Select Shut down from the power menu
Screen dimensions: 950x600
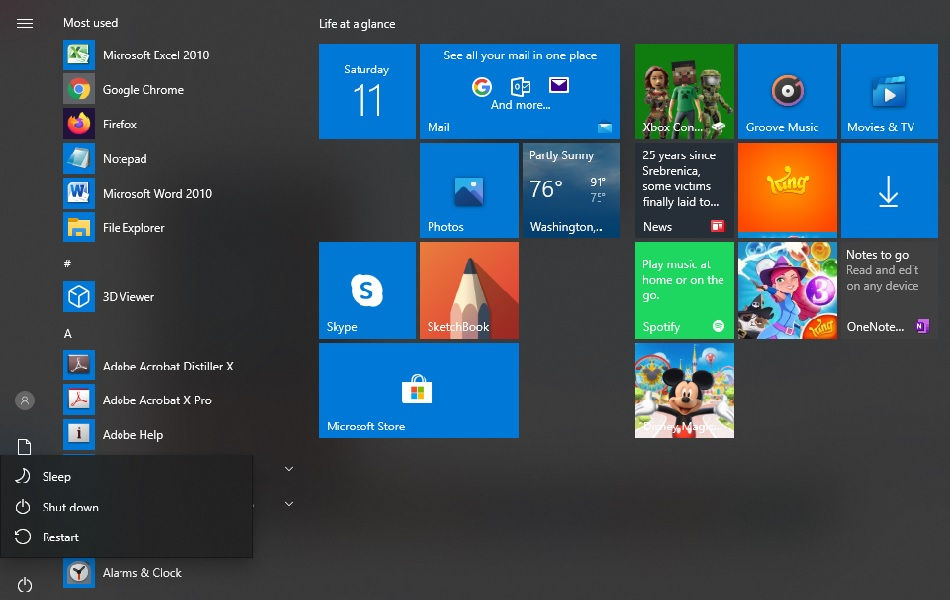point(126,507)
